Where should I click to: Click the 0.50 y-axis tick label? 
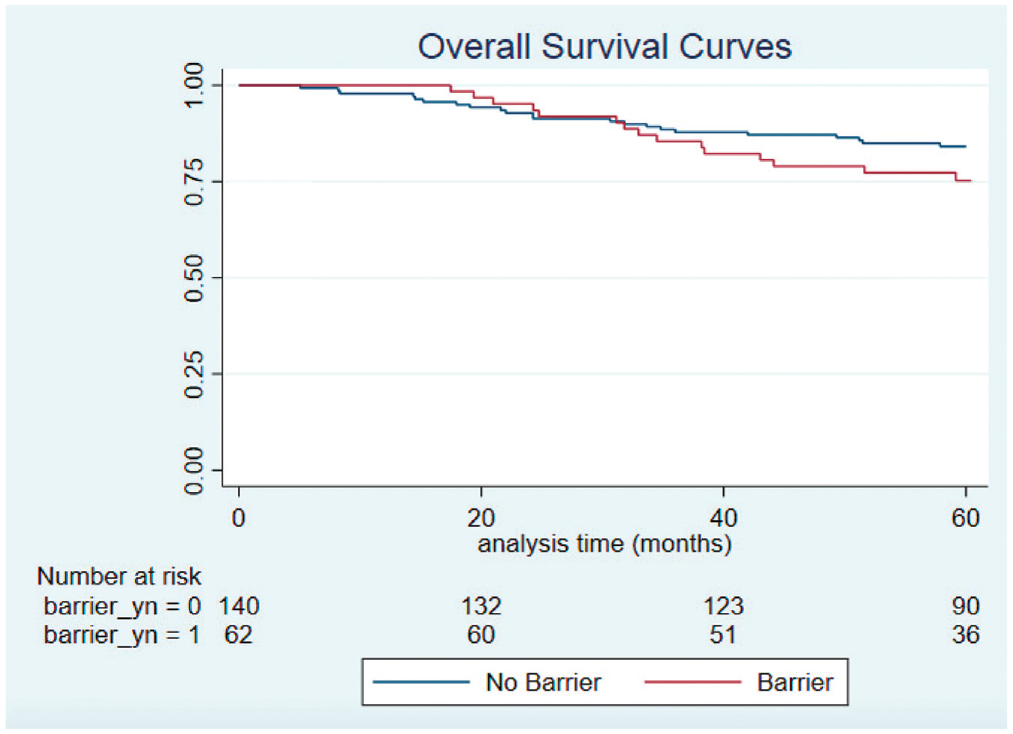[193, 278]
